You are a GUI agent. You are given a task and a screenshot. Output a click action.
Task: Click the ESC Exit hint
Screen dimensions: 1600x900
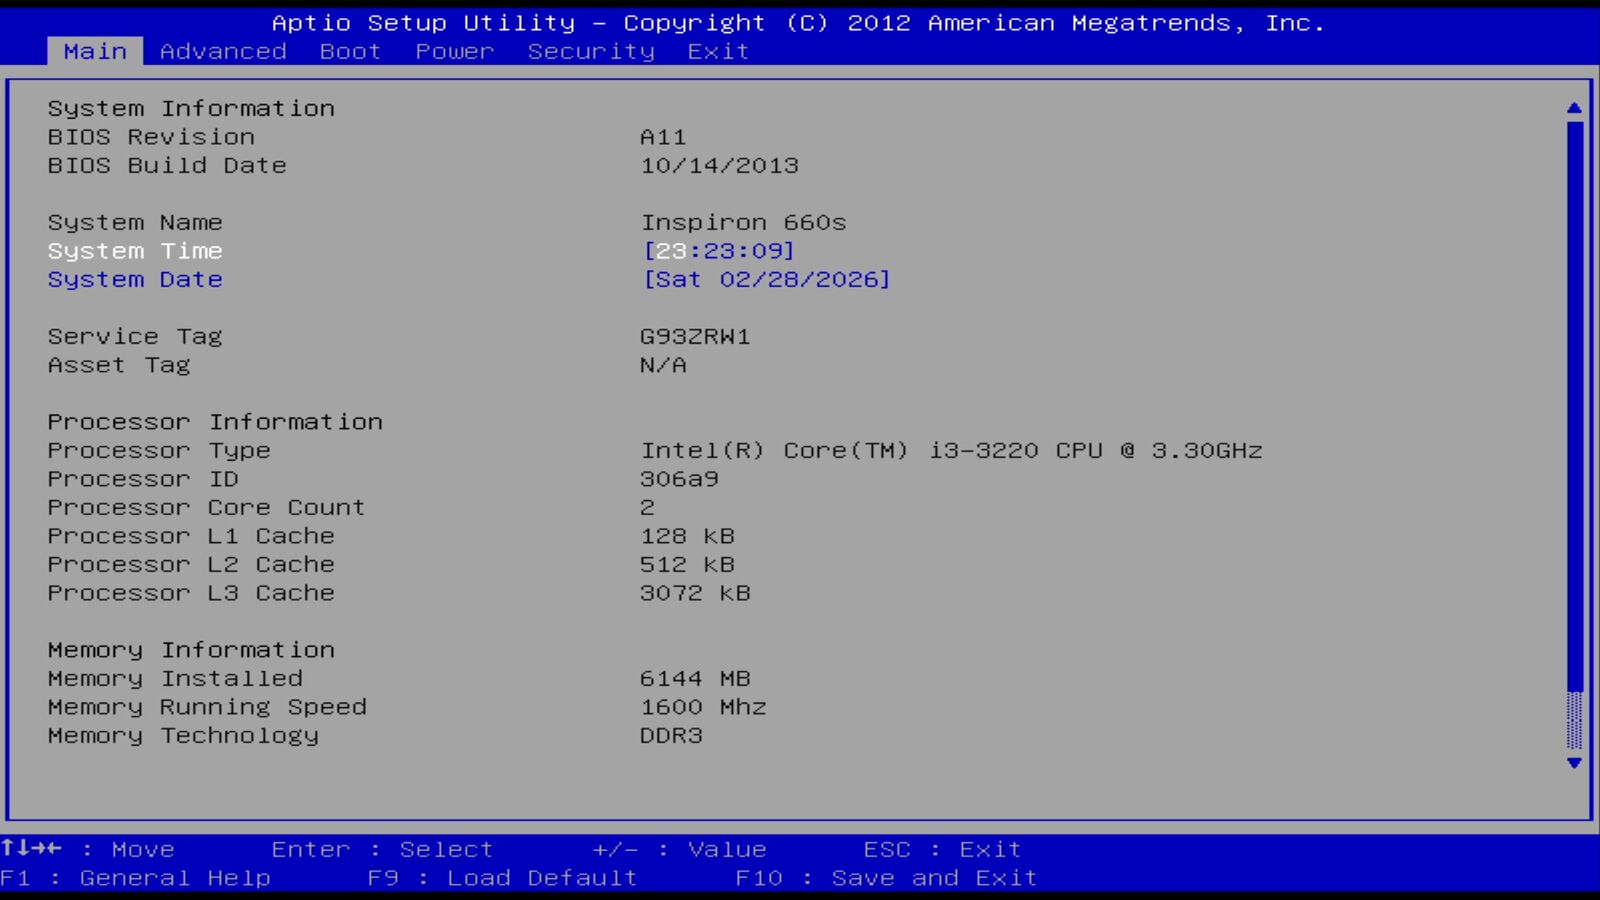point(942,850)
